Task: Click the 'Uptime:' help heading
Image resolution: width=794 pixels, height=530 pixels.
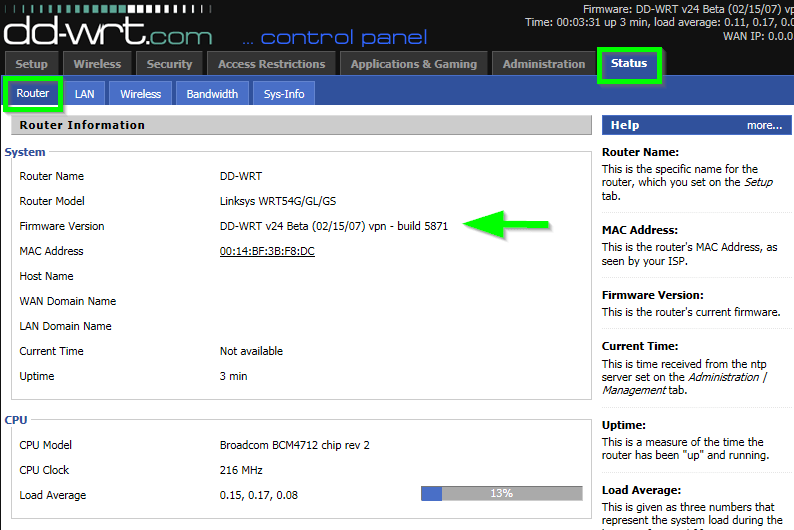Action: click(623, 425)
